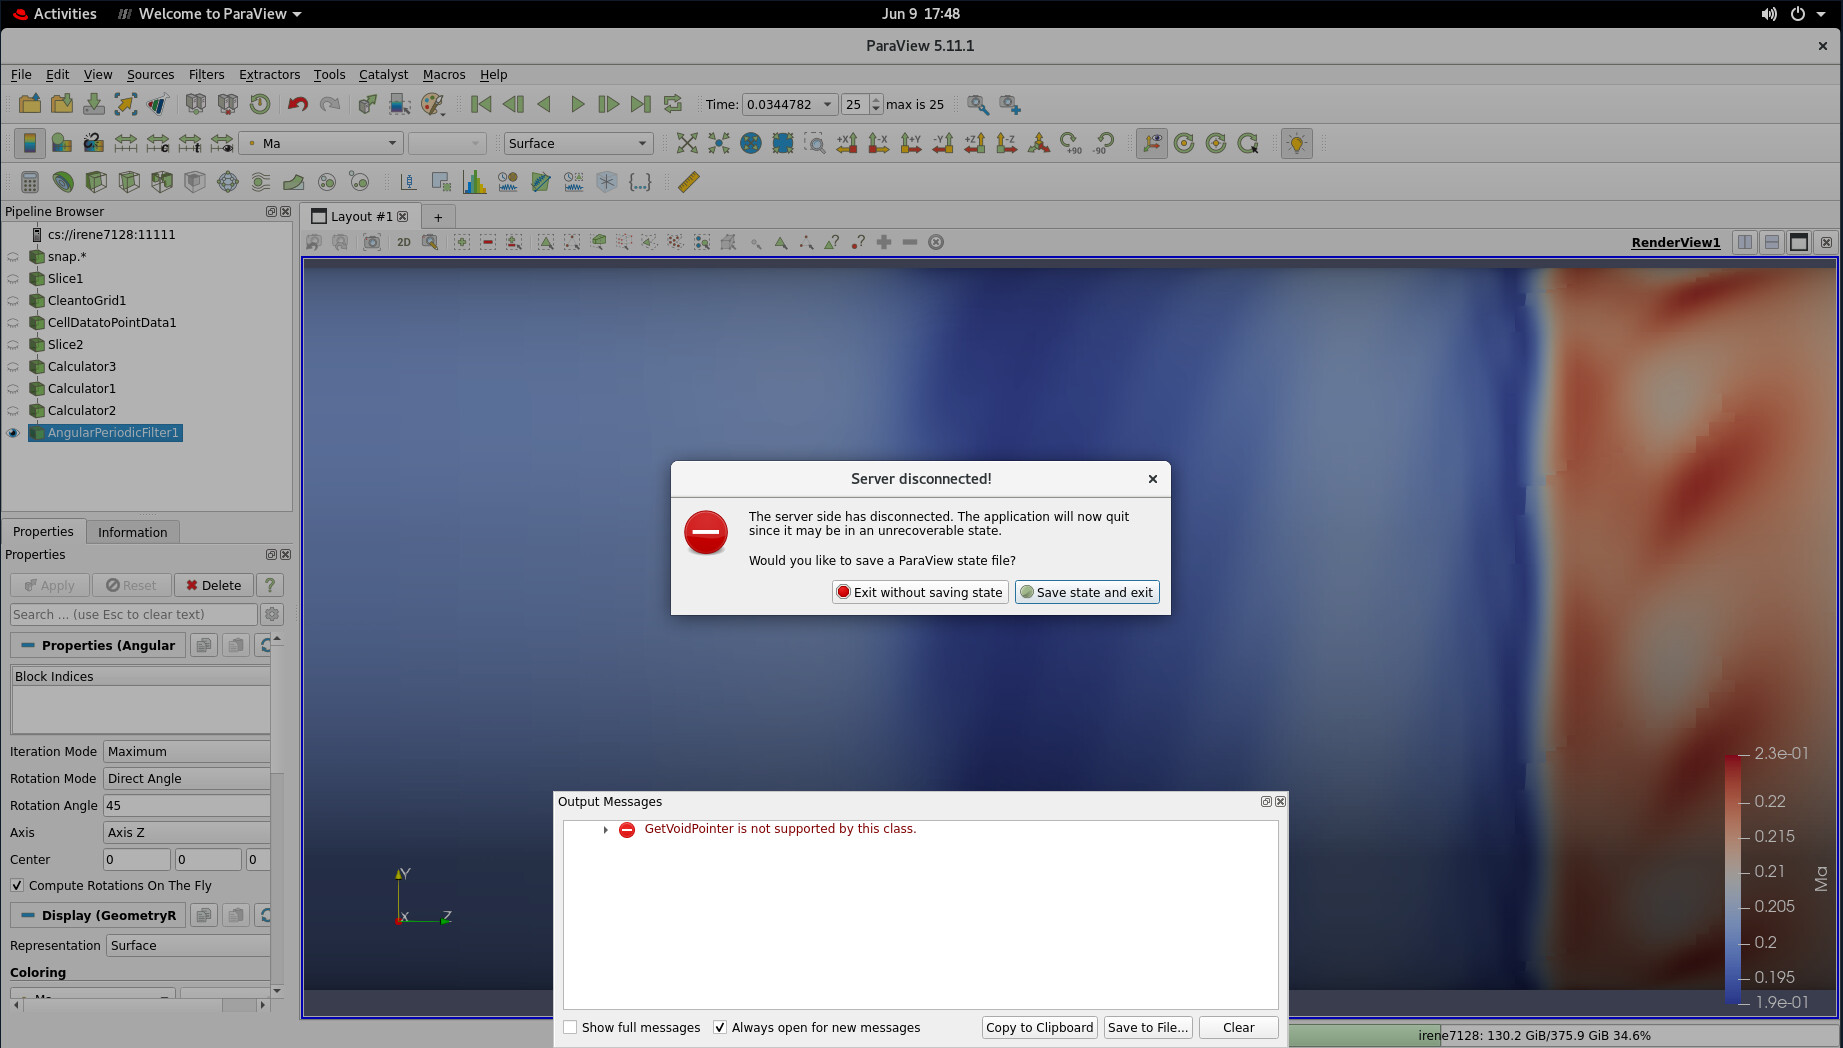1843x1048 pixels.
Task: Click the Save Data icon
Action: tap(94, 104)
